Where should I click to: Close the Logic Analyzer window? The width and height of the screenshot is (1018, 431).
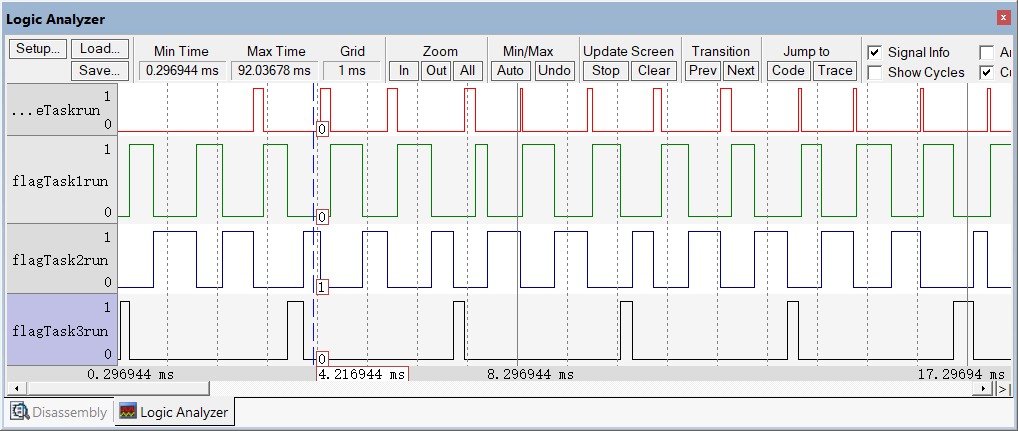pos(1002,19)
